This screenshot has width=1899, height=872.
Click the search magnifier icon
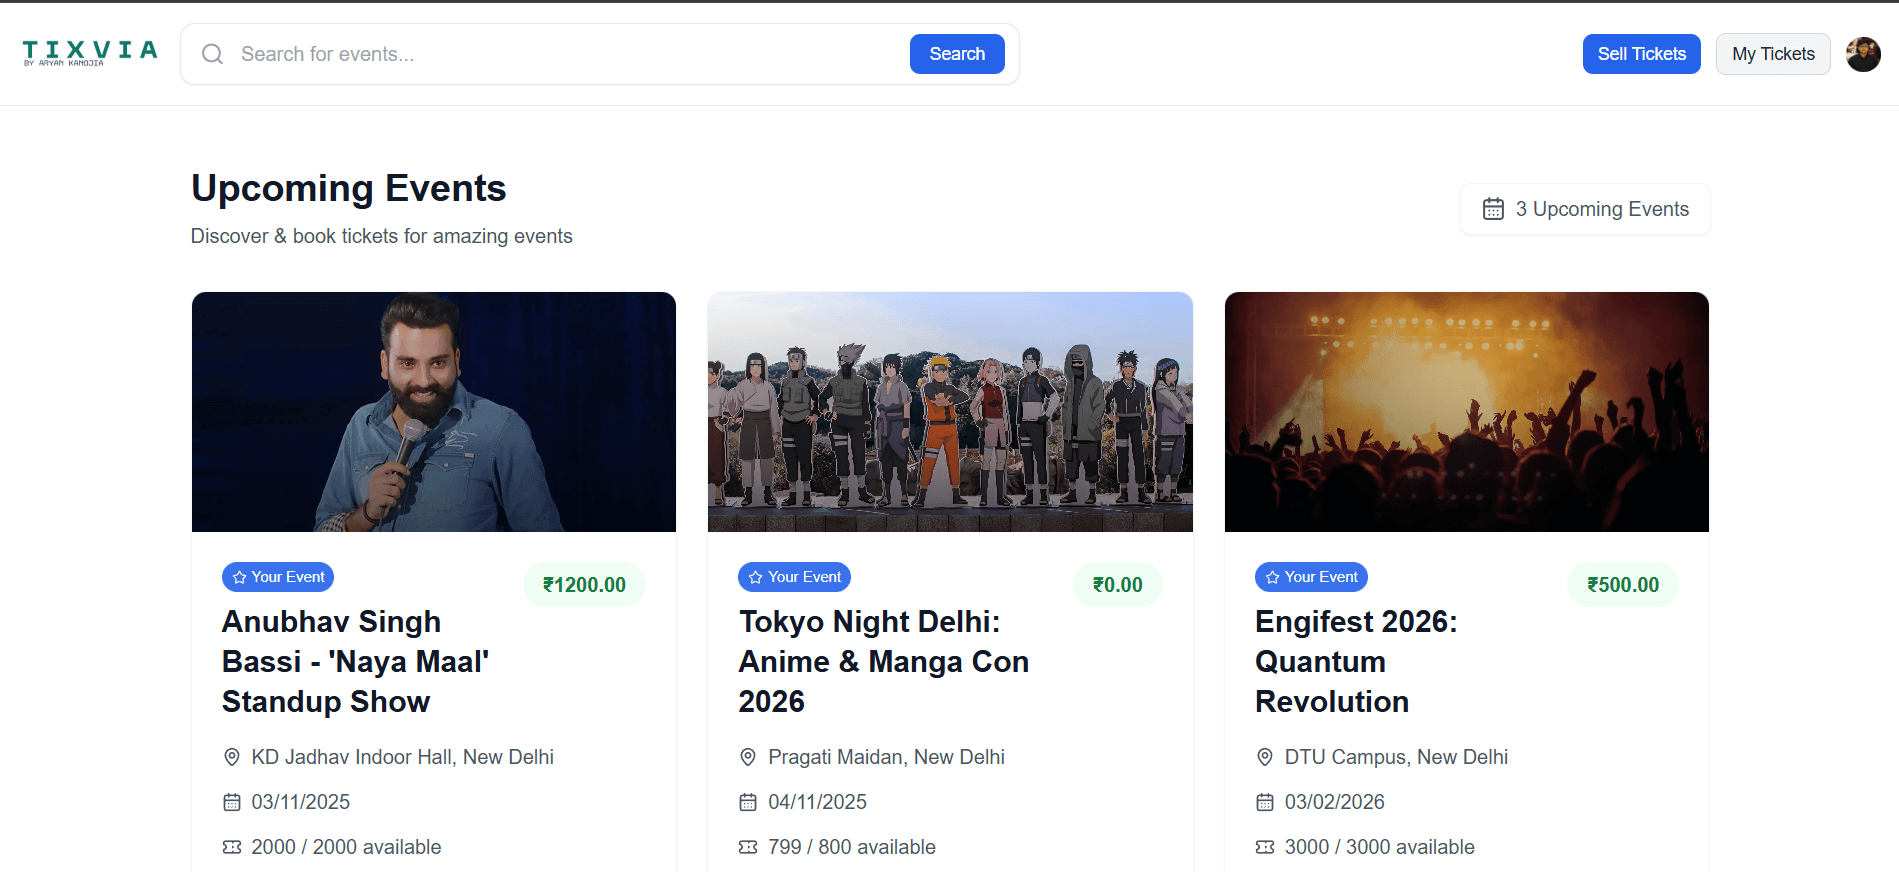pyautogui.click(x=212, y=54)
